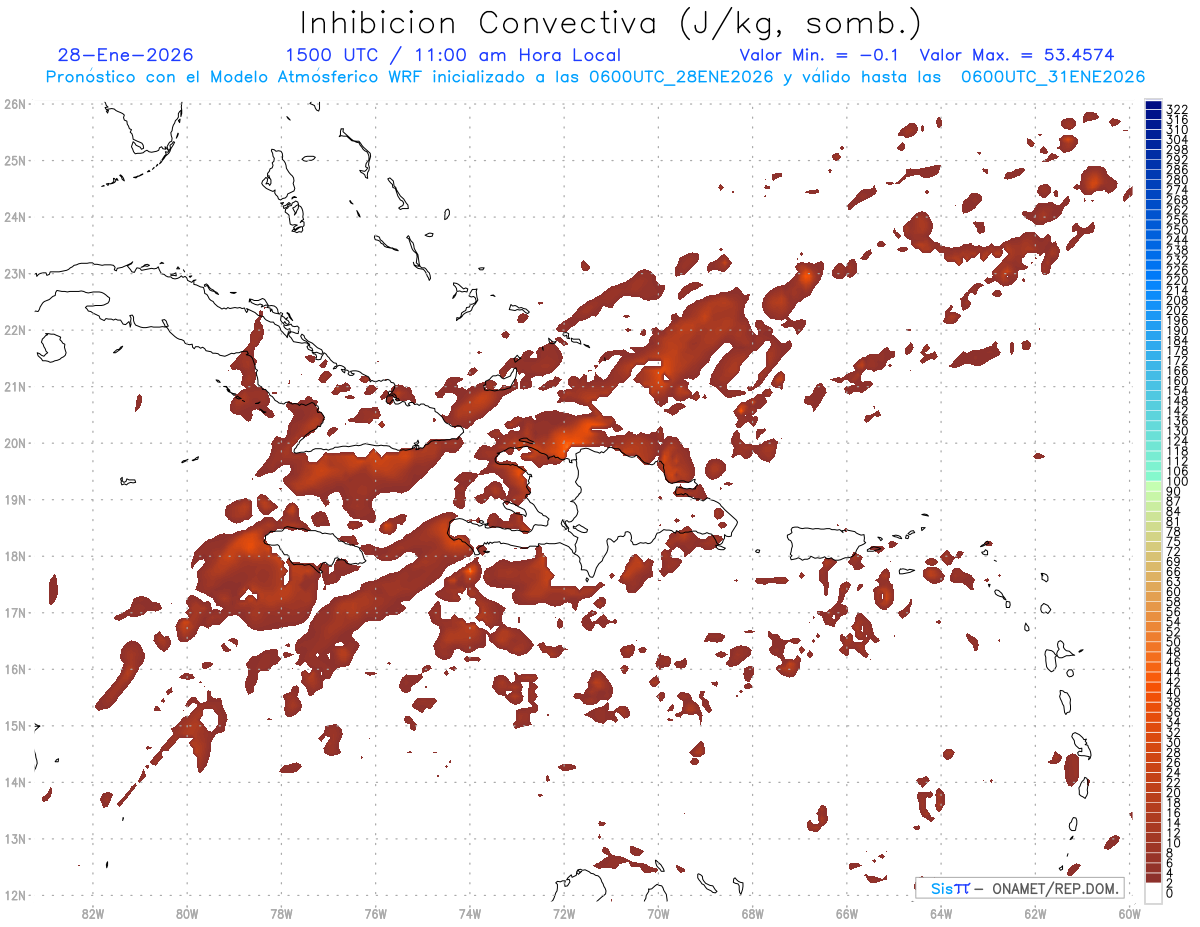Image resolution: width=1200 pixels, height=927 pixels.
Task: Click the "12N" latitude label
Action: (x=14, y=895)
